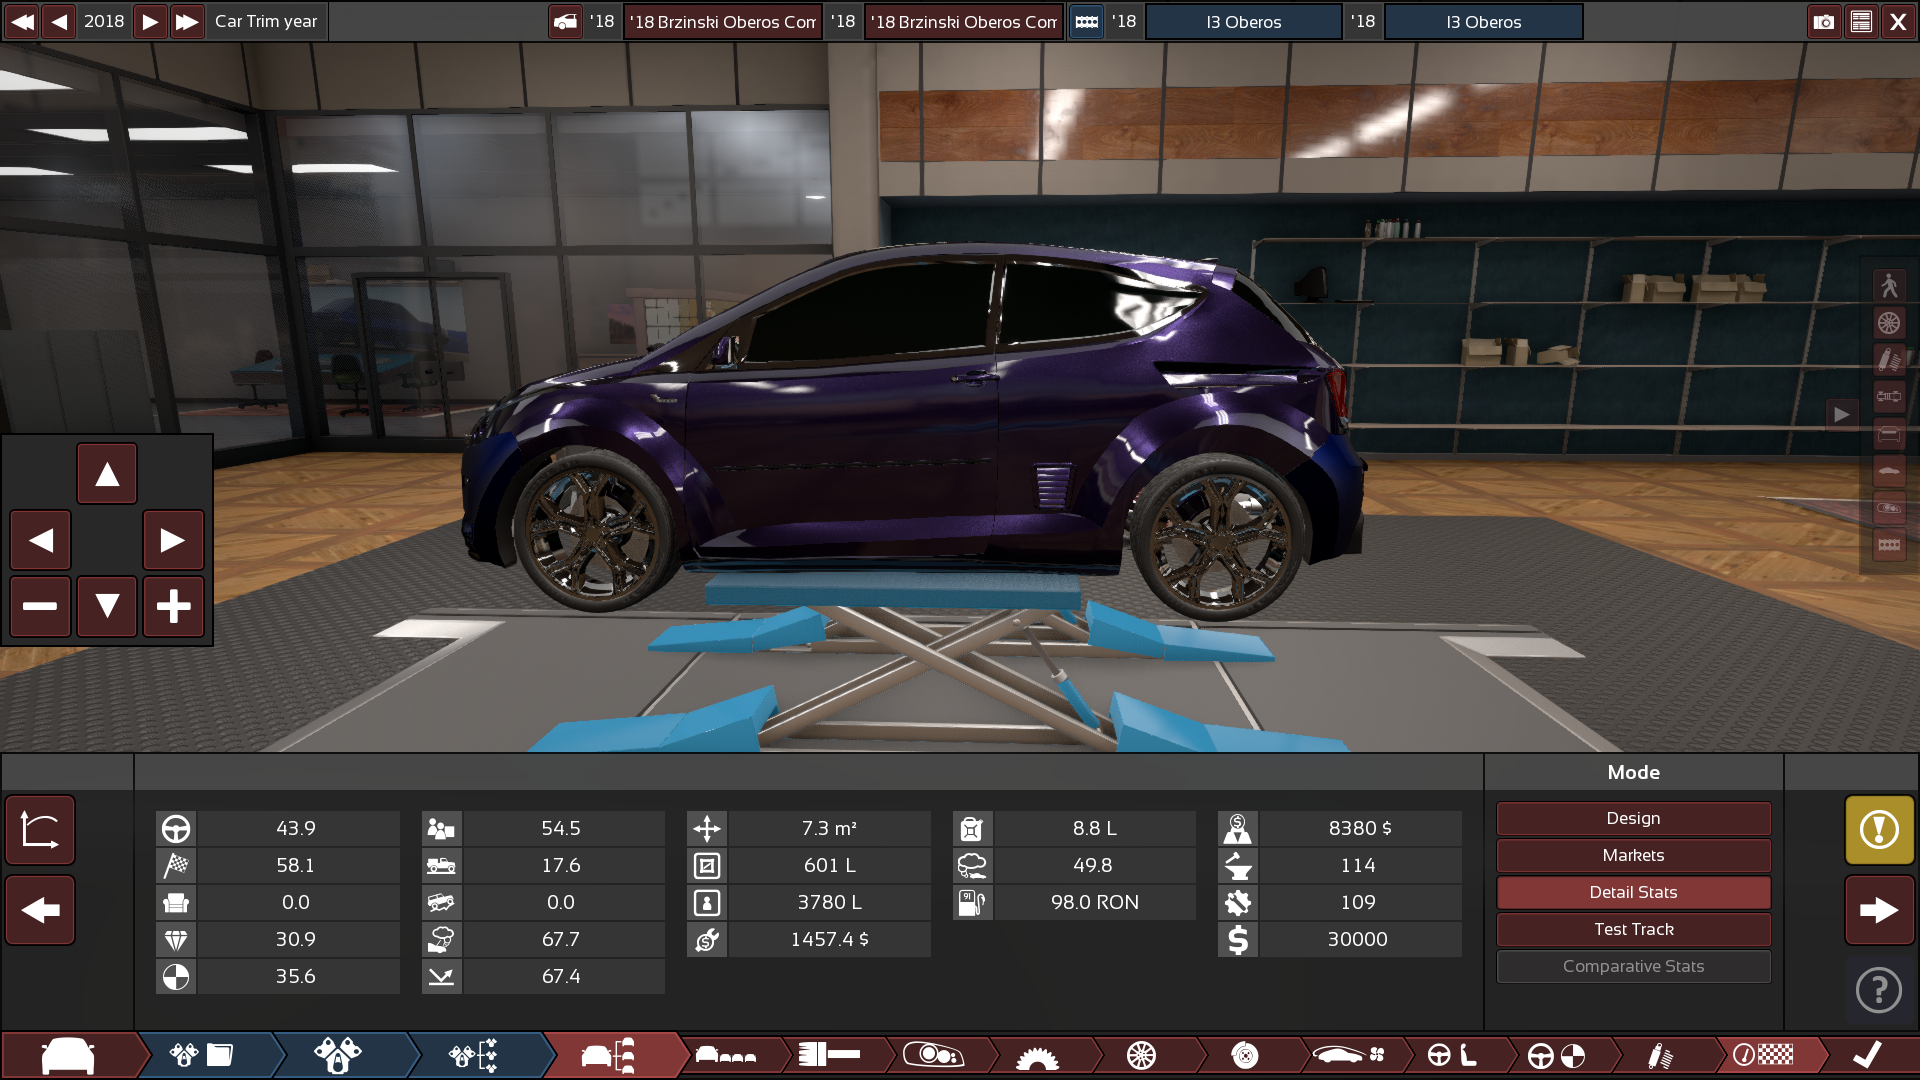The height and width of the screenshot is (1080, 1920).
Task: Open the interior steering and seat tab
Action: [x=1453, y=1055]
